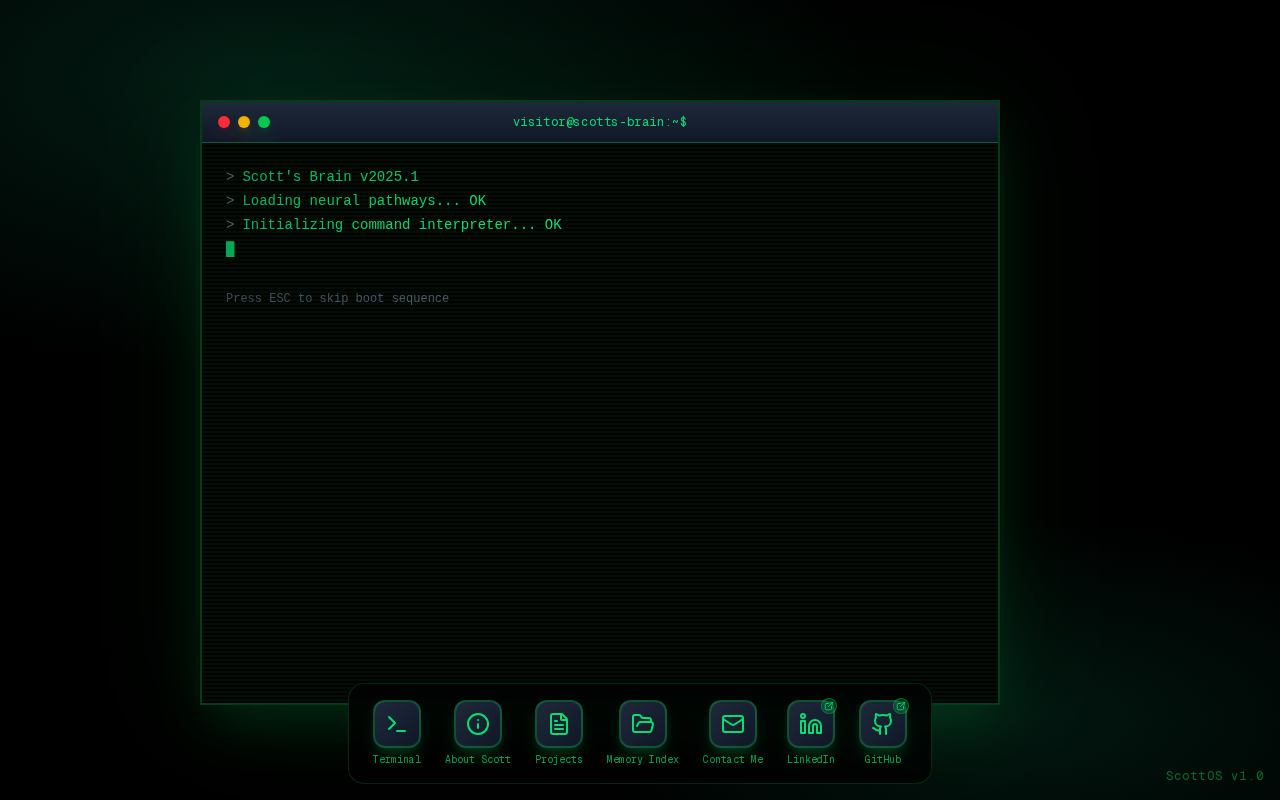Click "Initializing command interpreter... OK" line
The image size is (1280, 800).
401,225
